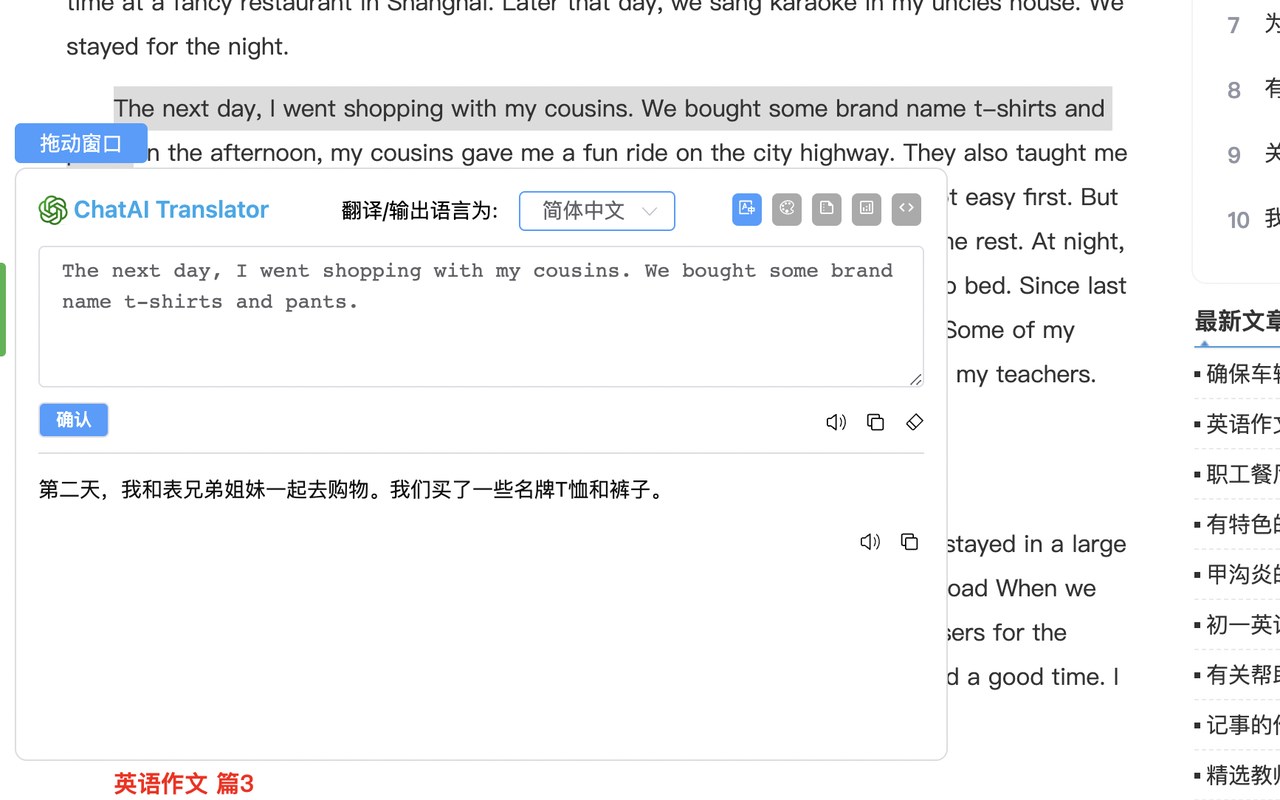Click the ChatAI Translator logo
Screen dimensions: 1280x800
coord(154,209)
